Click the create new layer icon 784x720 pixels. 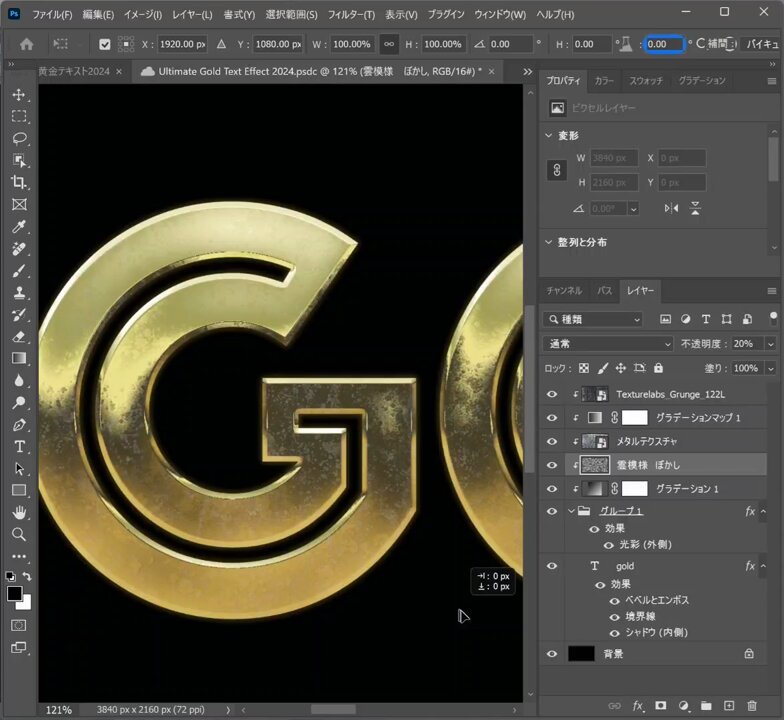coord(729,706)
